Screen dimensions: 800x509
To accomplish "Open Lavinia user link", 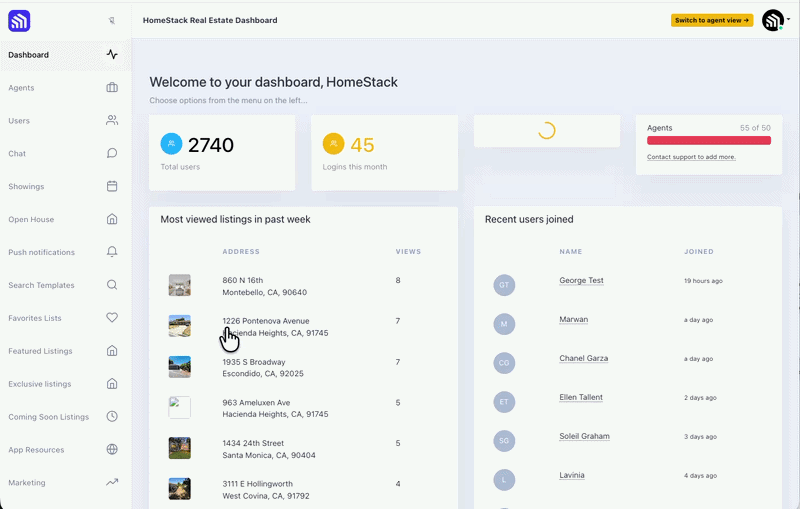I will coord(572,475).
